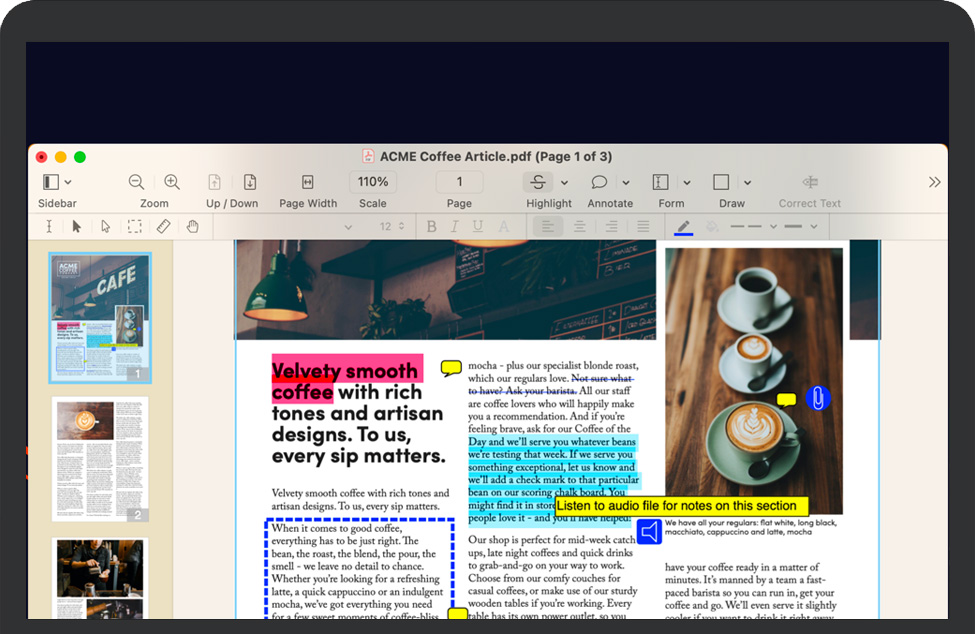The image size is (975, 634).
Task: Choose the Annotate speech bubble tool
Action: coord(599,182)
